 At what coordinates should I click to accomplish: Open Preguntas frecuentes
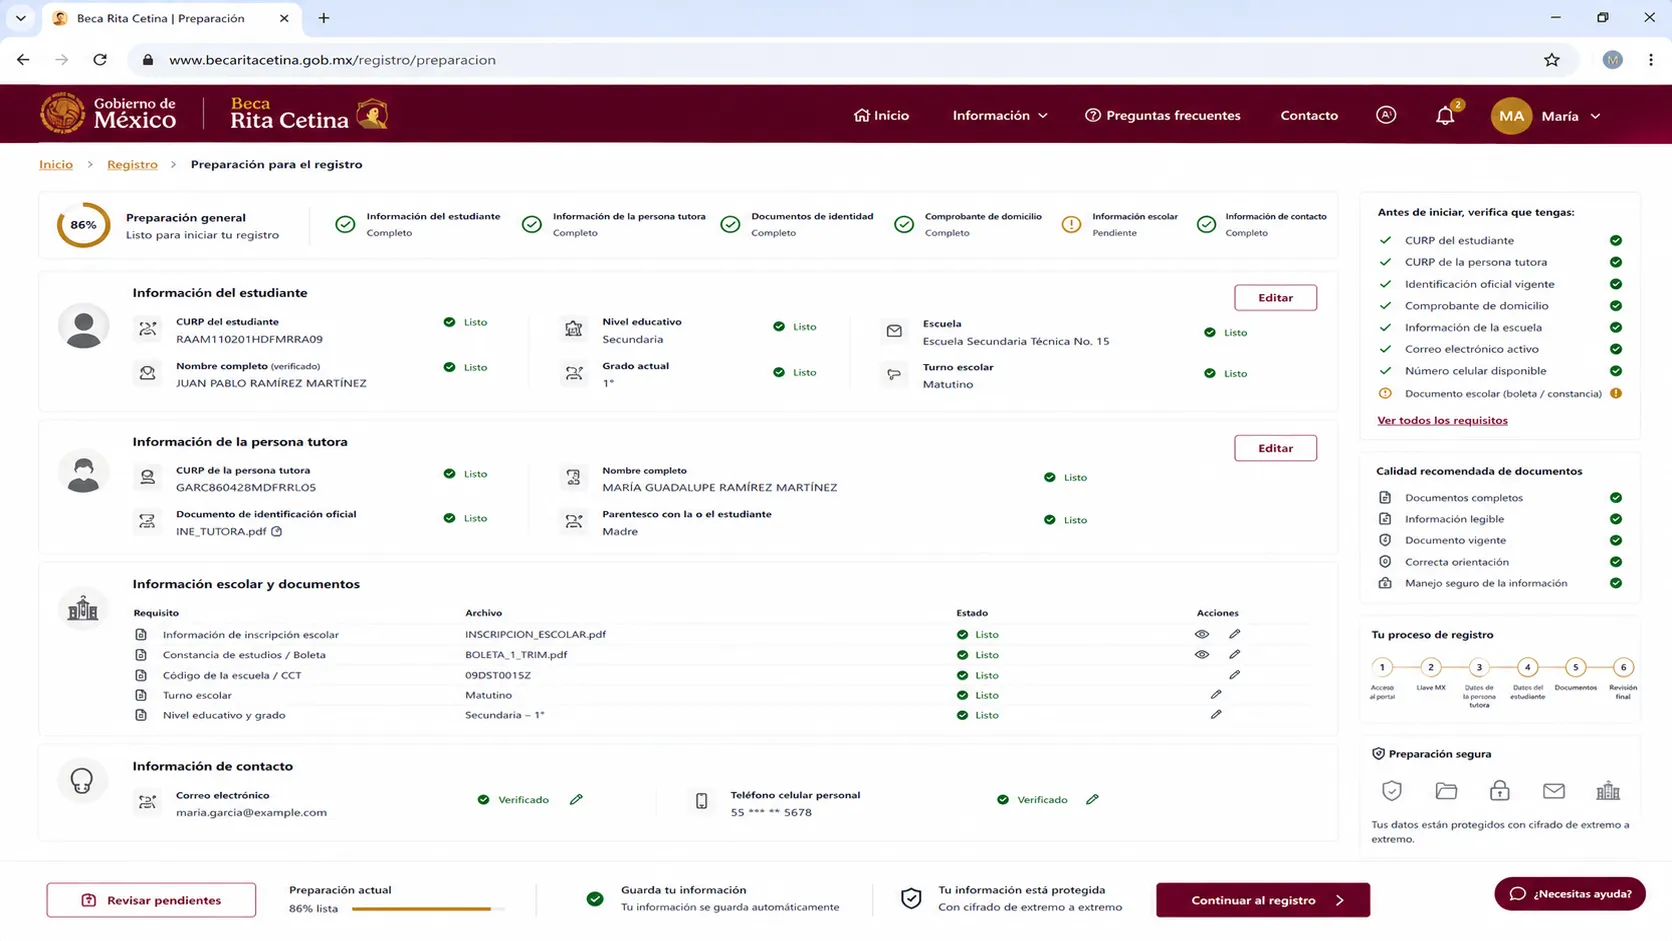pyautogui.click(x=1162, y=116)
